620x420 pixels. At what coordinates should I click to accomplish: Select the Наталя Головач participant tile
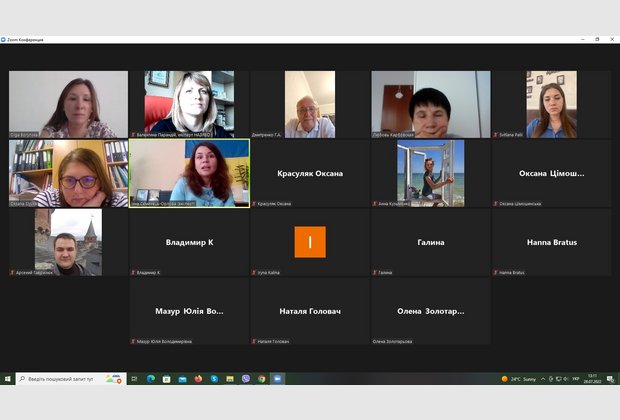[310, 311]
